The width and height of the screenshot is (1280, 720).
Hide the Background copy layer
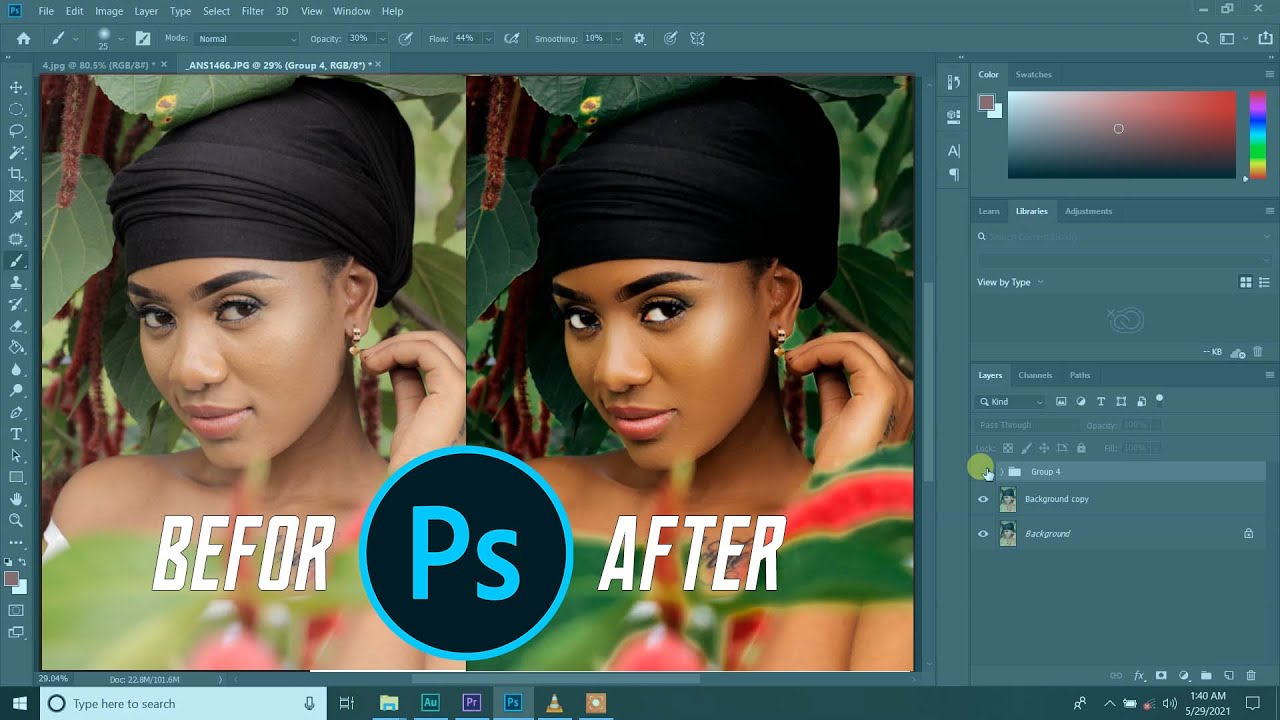click(983, 499)
